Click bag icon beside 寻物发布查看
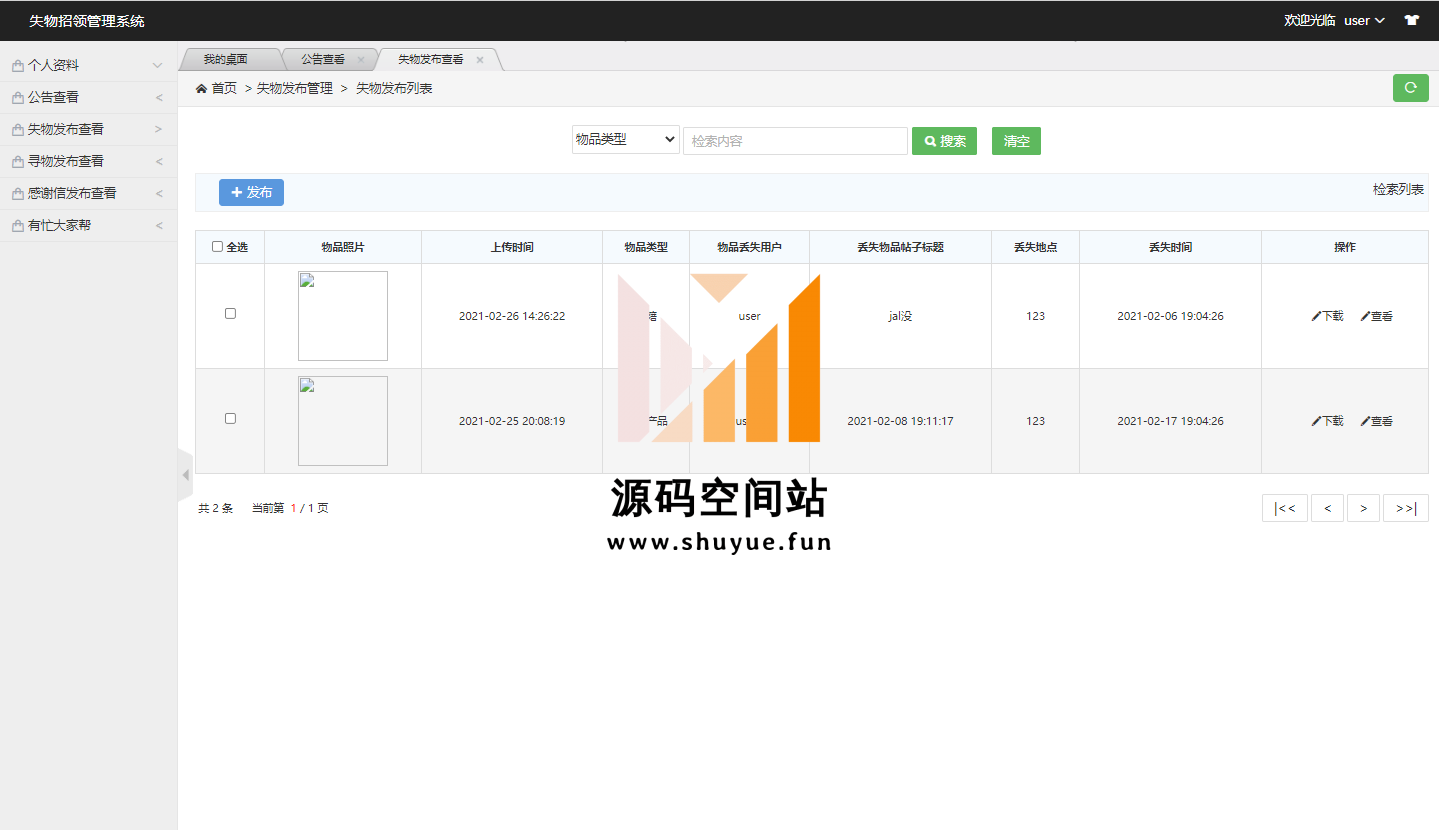The height and width of the screenshot is (830, 1439). [17, 162]
